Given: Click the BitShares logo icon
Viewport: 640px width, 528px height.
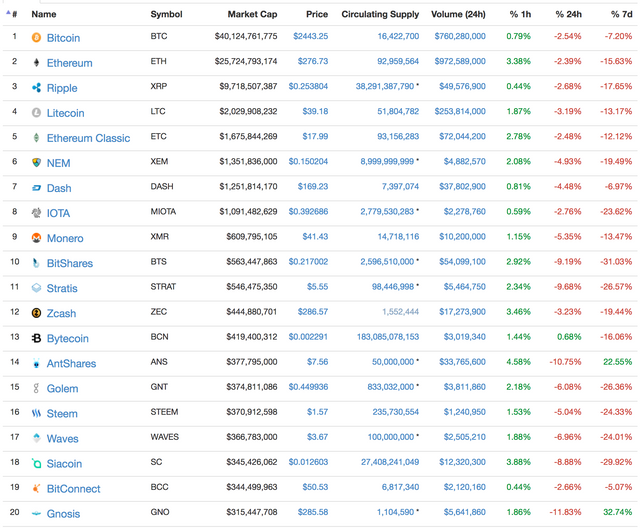Looking at the screenshot, I should click(x=36, y=263).
